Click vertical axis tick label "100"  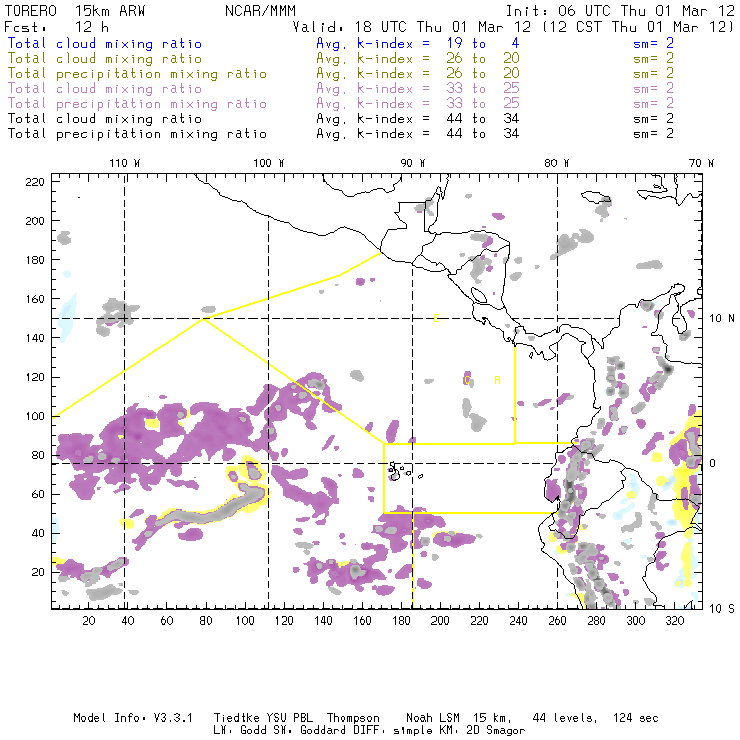point(35,416)
